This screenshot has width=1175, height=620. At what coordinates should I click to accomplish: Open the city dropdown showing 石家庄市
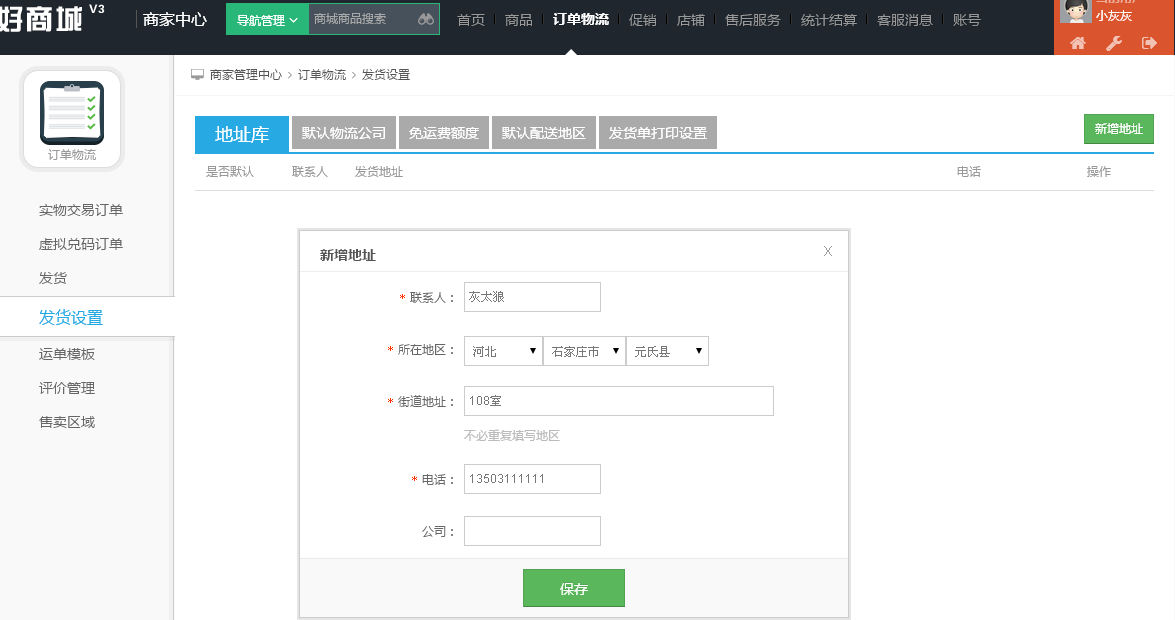(585, 351)
